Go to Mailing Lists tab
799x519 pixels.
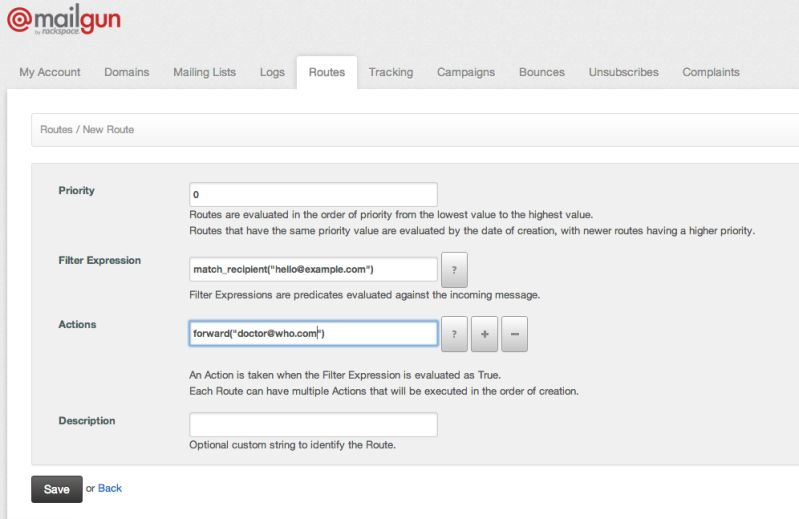[204, 72]
